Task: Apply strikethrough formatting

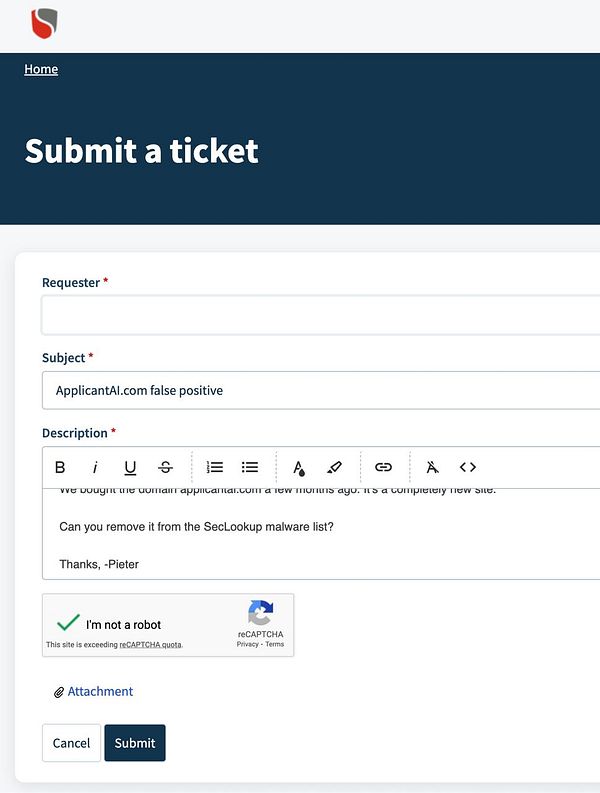Action: click(165, 467)
